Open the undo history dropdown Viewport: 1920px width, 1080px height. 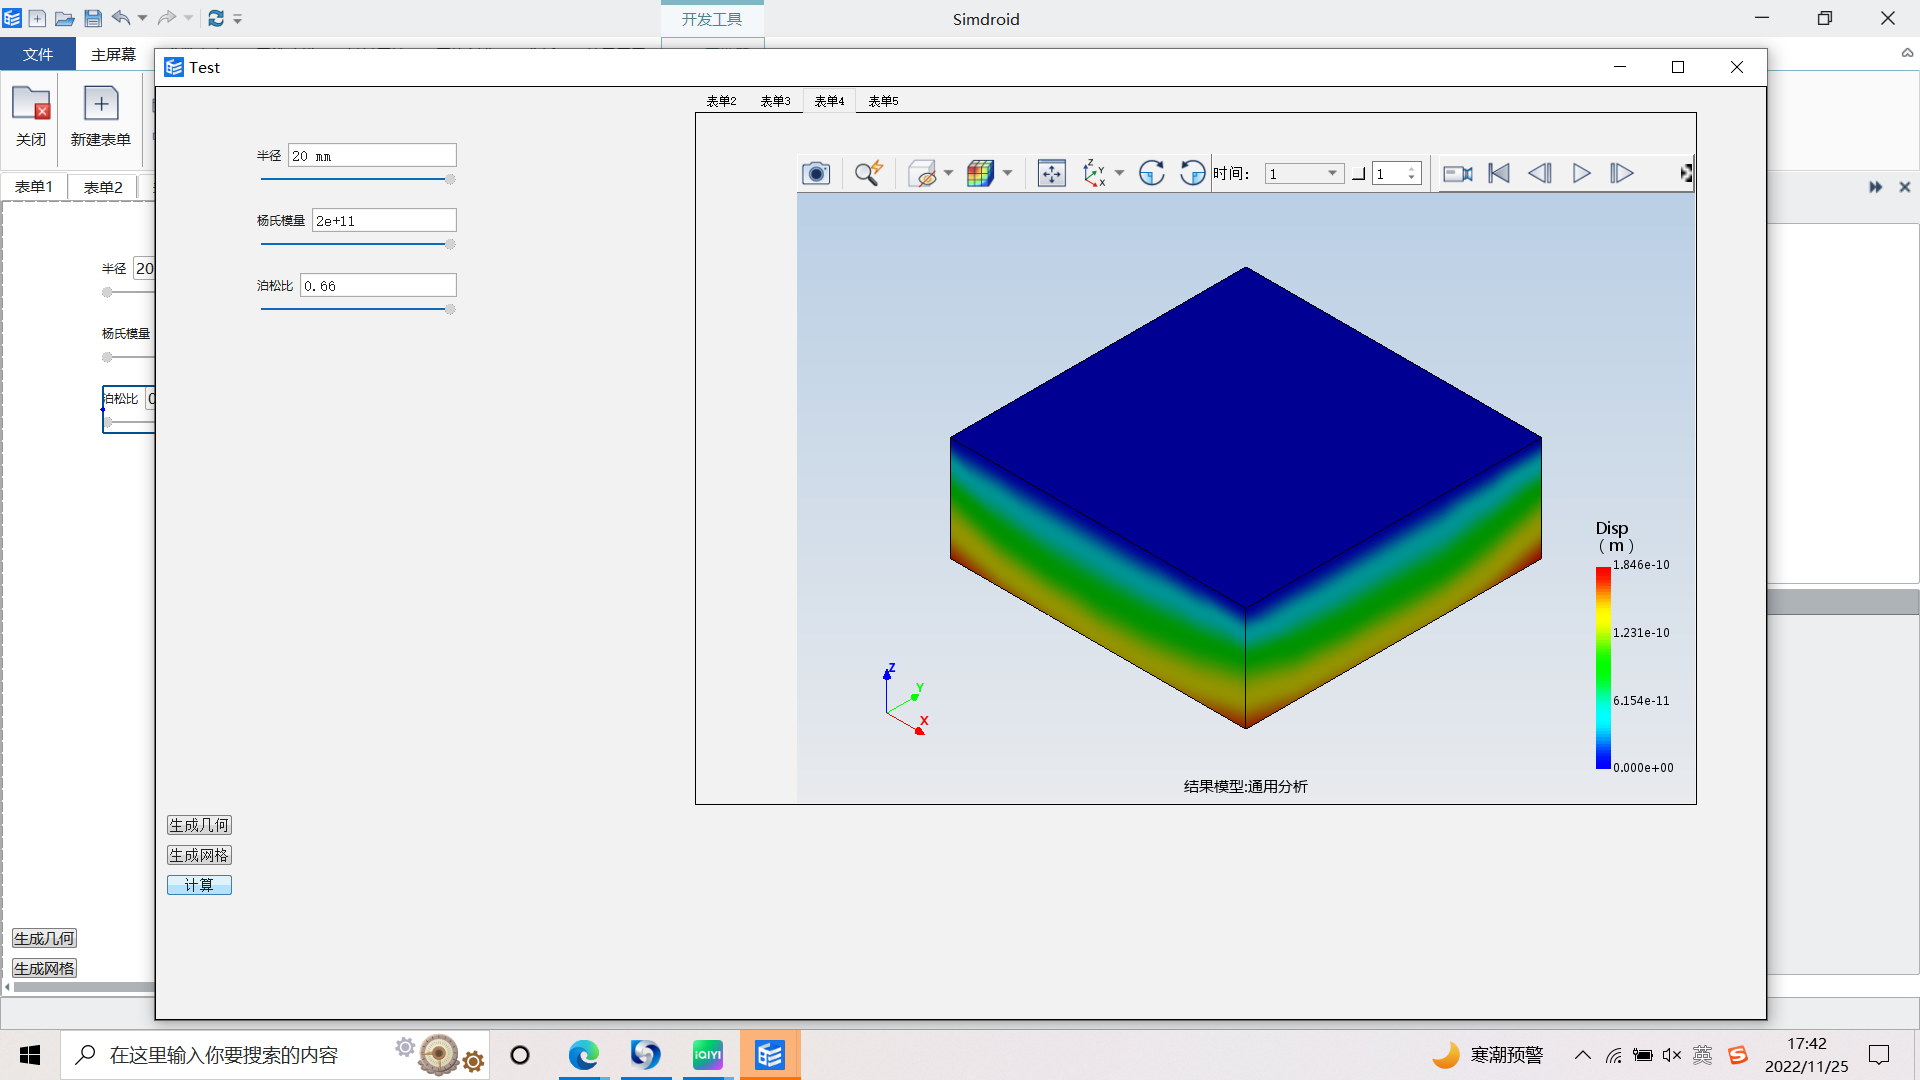coord(142,18)
